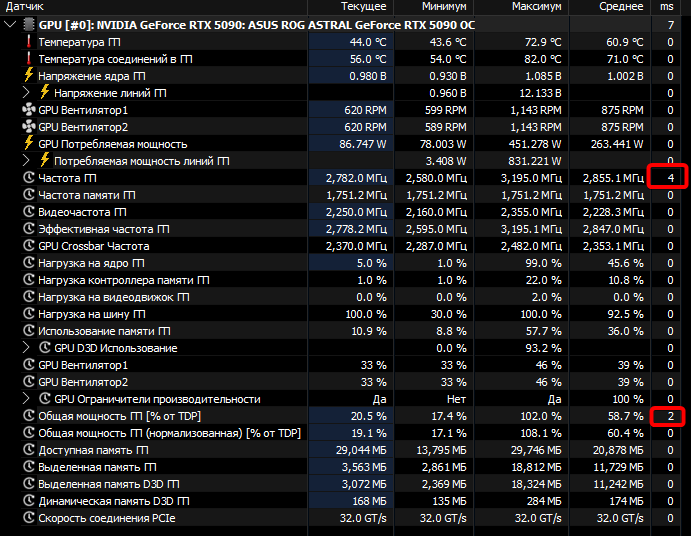Click the 99.0 % maximum core load value

(x=543, y=263)
